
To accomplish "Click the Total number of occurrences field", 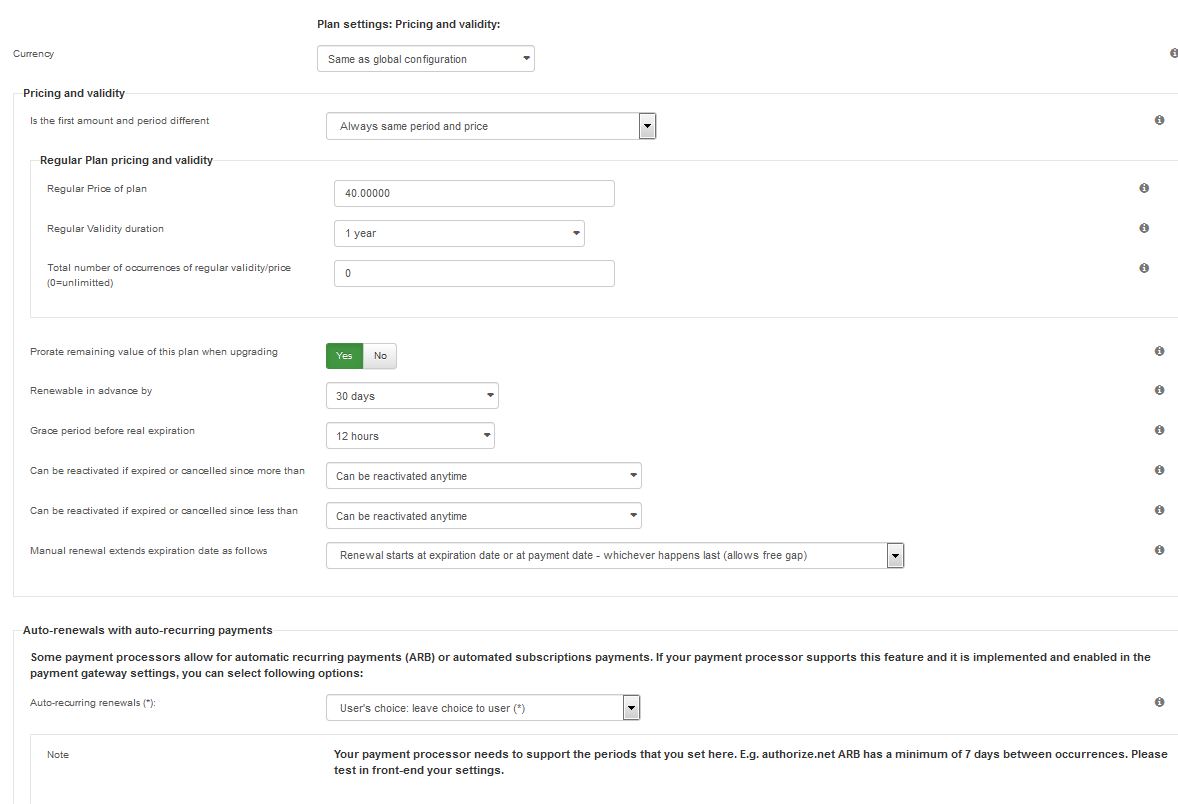I will tap(474, 274).
